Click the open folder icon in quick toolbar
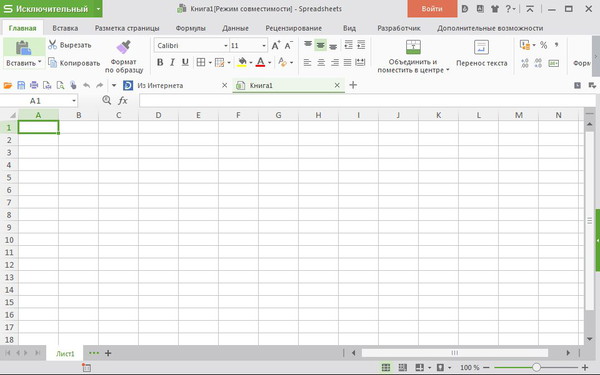600x375 pixels. pos(8,85)
